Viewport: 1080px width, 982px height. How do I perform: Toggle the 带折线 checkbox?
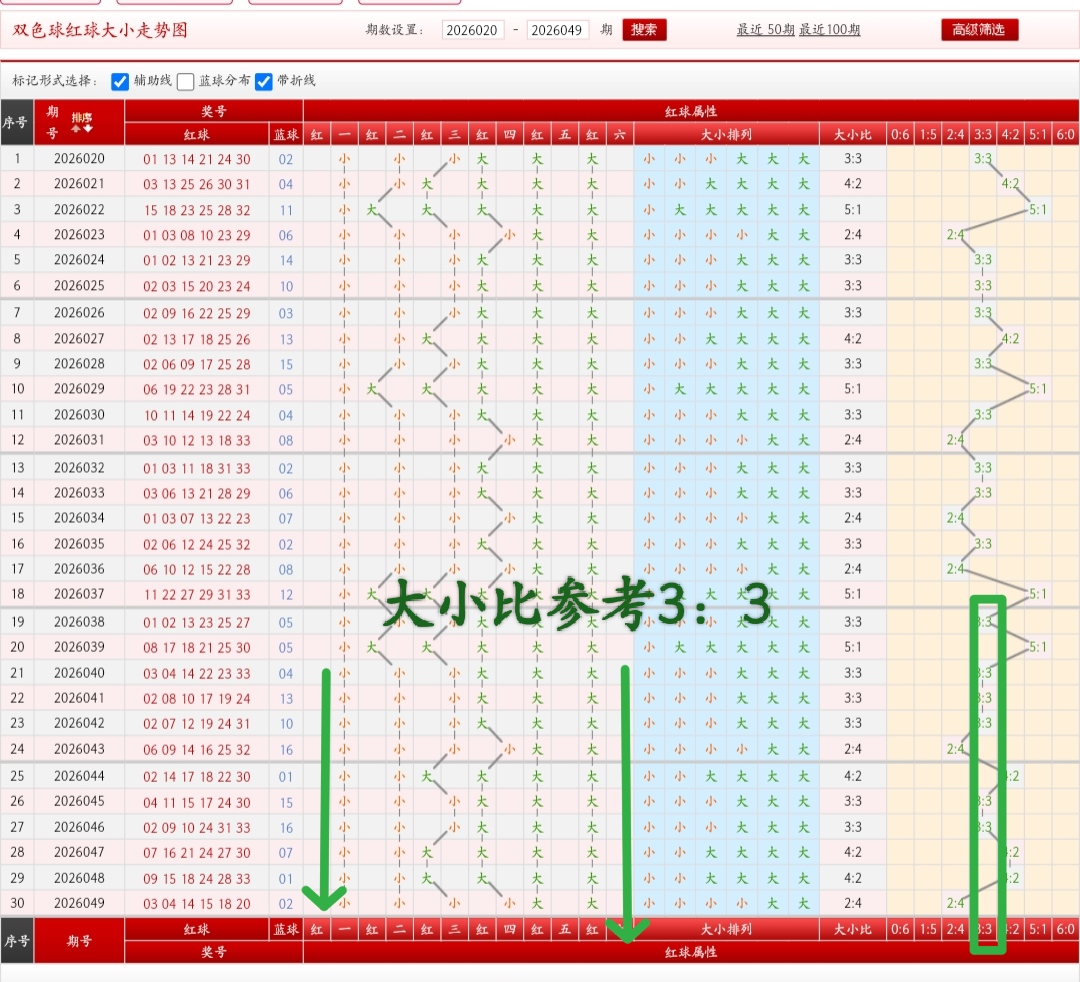click(263, 82)
